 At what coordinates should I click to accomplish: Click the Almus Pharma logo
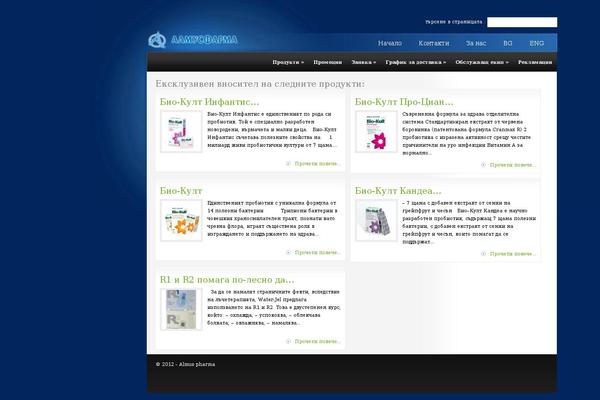click(x=193, y=39)
